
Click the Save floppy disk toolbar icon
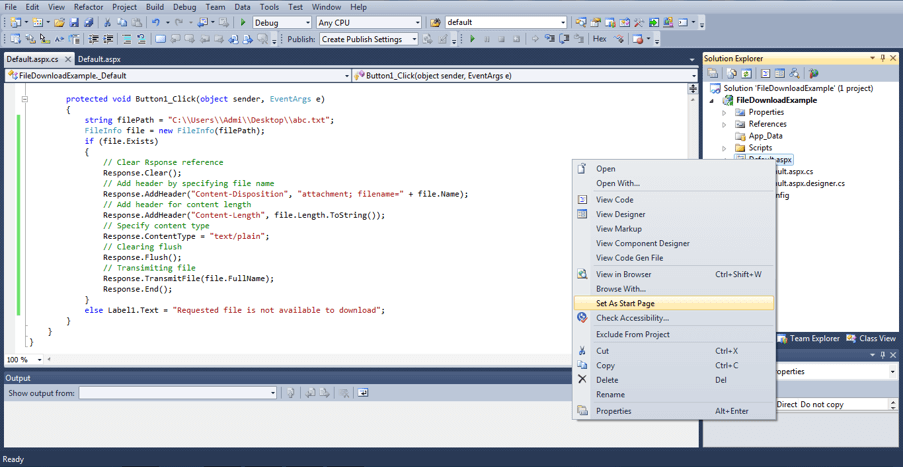coord(74,22)
